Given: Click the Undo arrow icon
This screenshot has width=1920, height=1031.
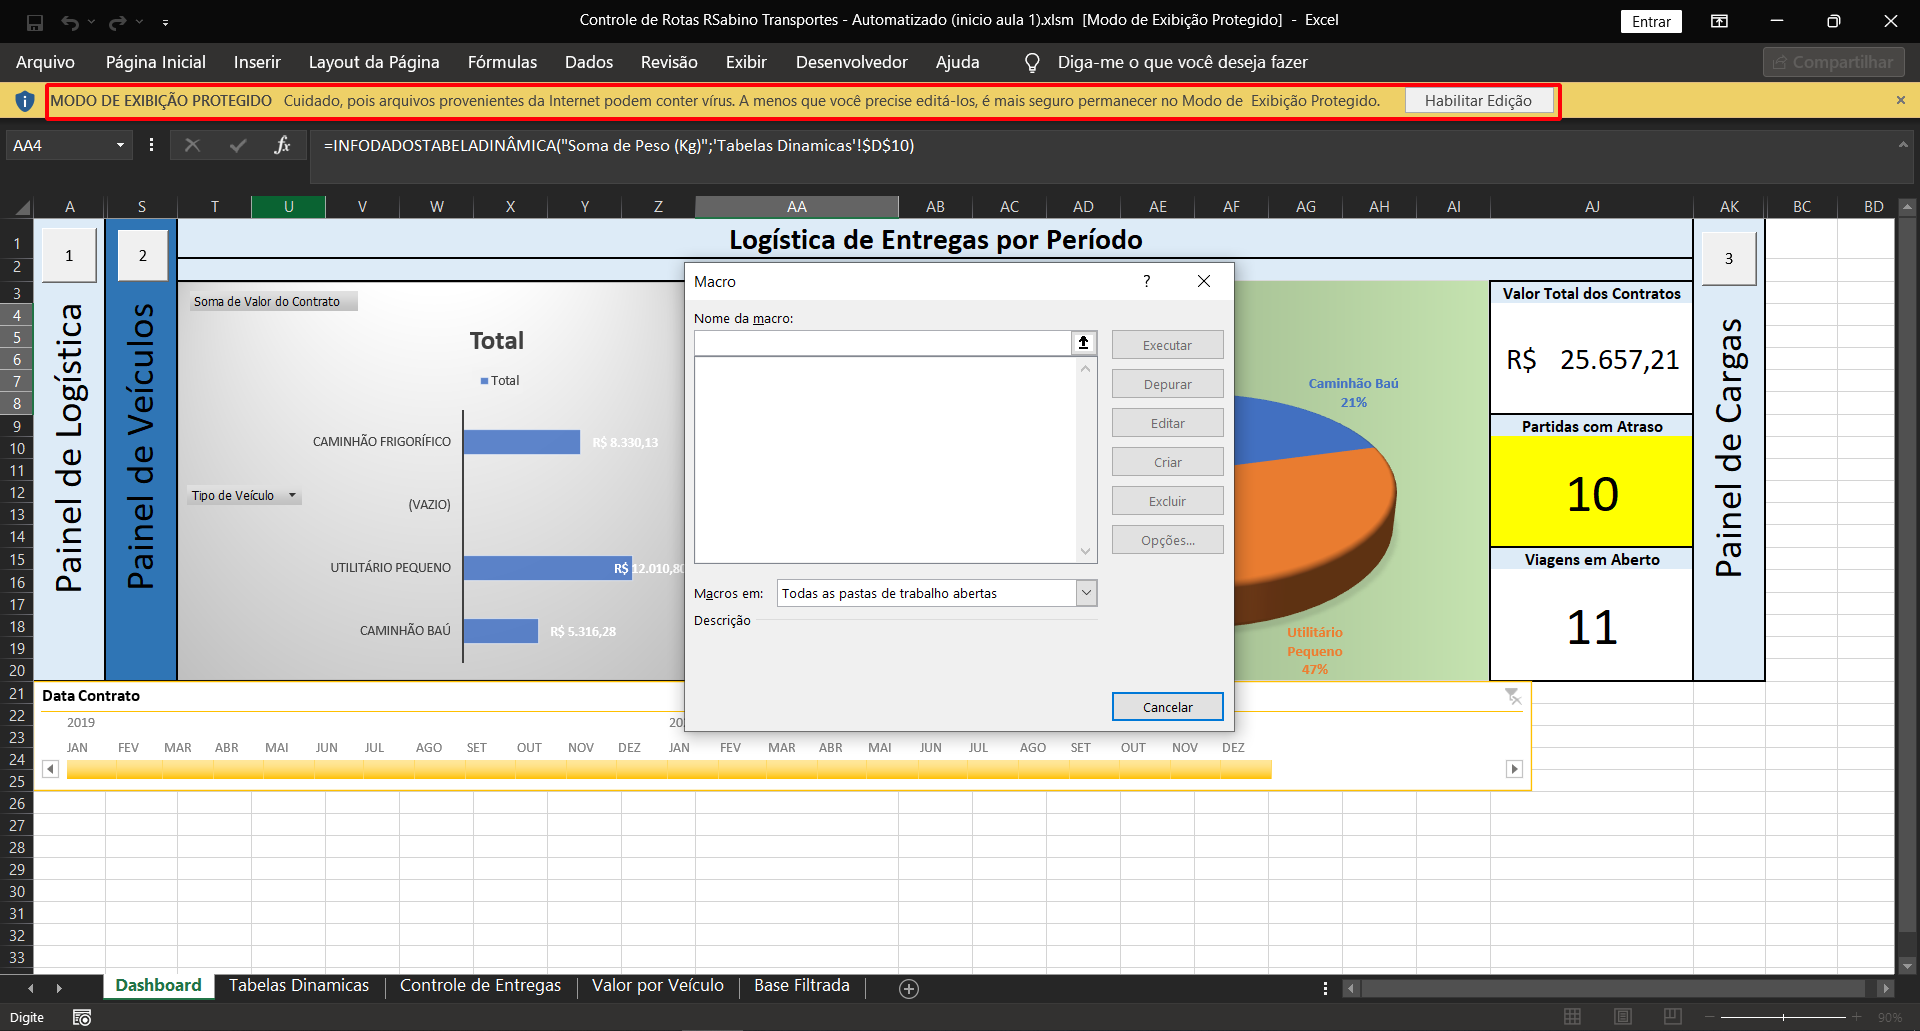Looking at the screenshot, I should pyautogui.click(x=70, y=21).
